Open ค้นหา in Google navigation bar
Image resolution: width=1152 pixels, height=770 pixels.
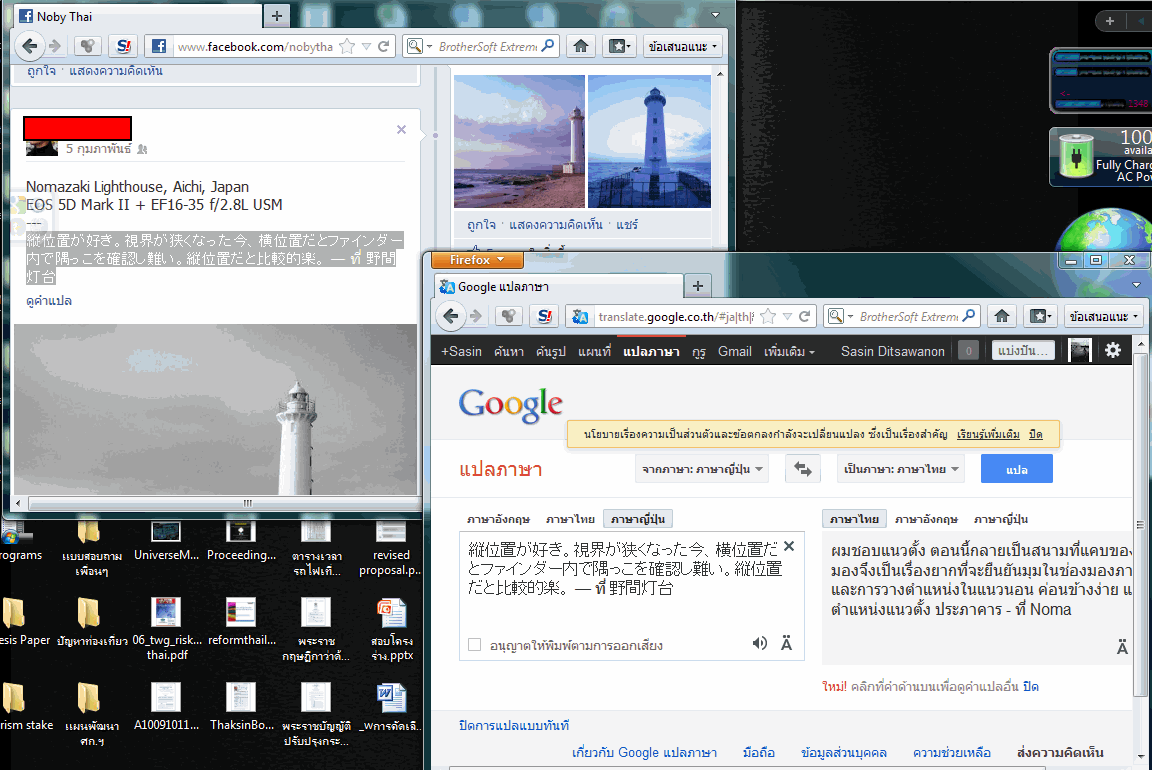[509, 351]
